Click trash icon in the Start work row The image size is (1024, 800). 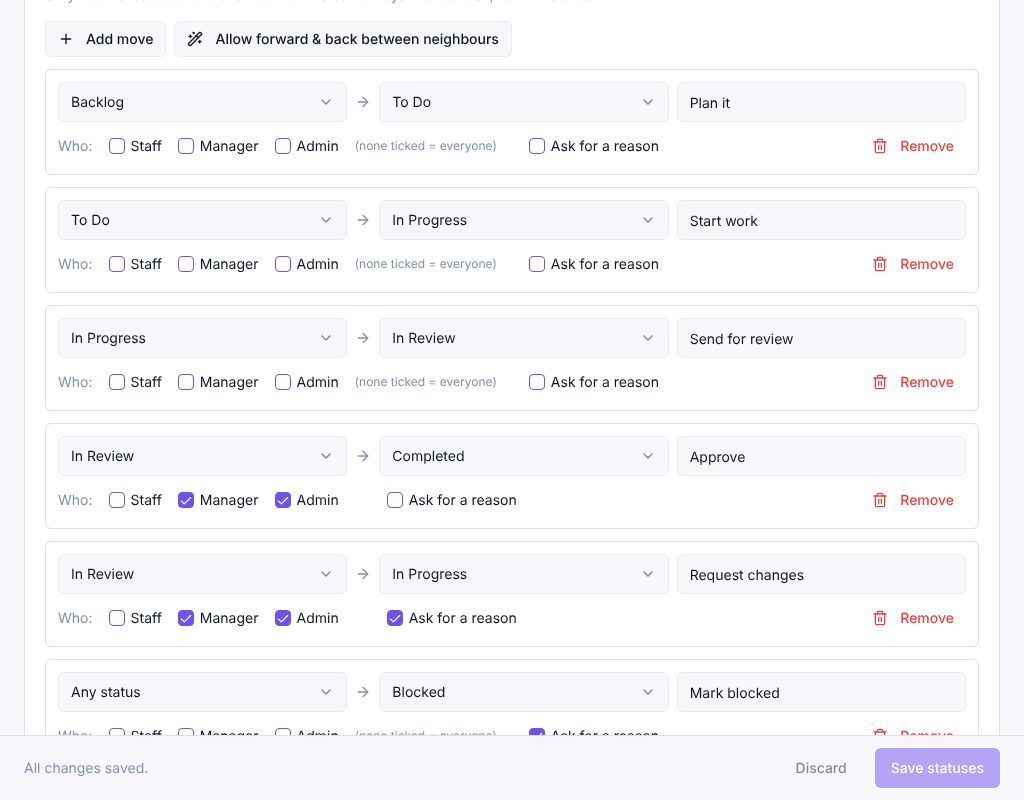coord(880,264)
